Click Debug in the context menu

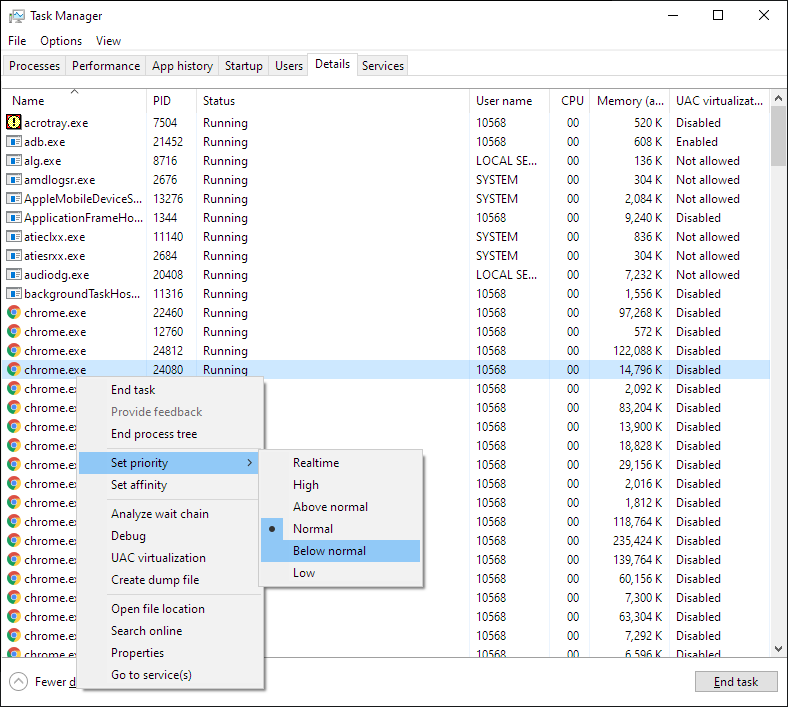[170, 536]
